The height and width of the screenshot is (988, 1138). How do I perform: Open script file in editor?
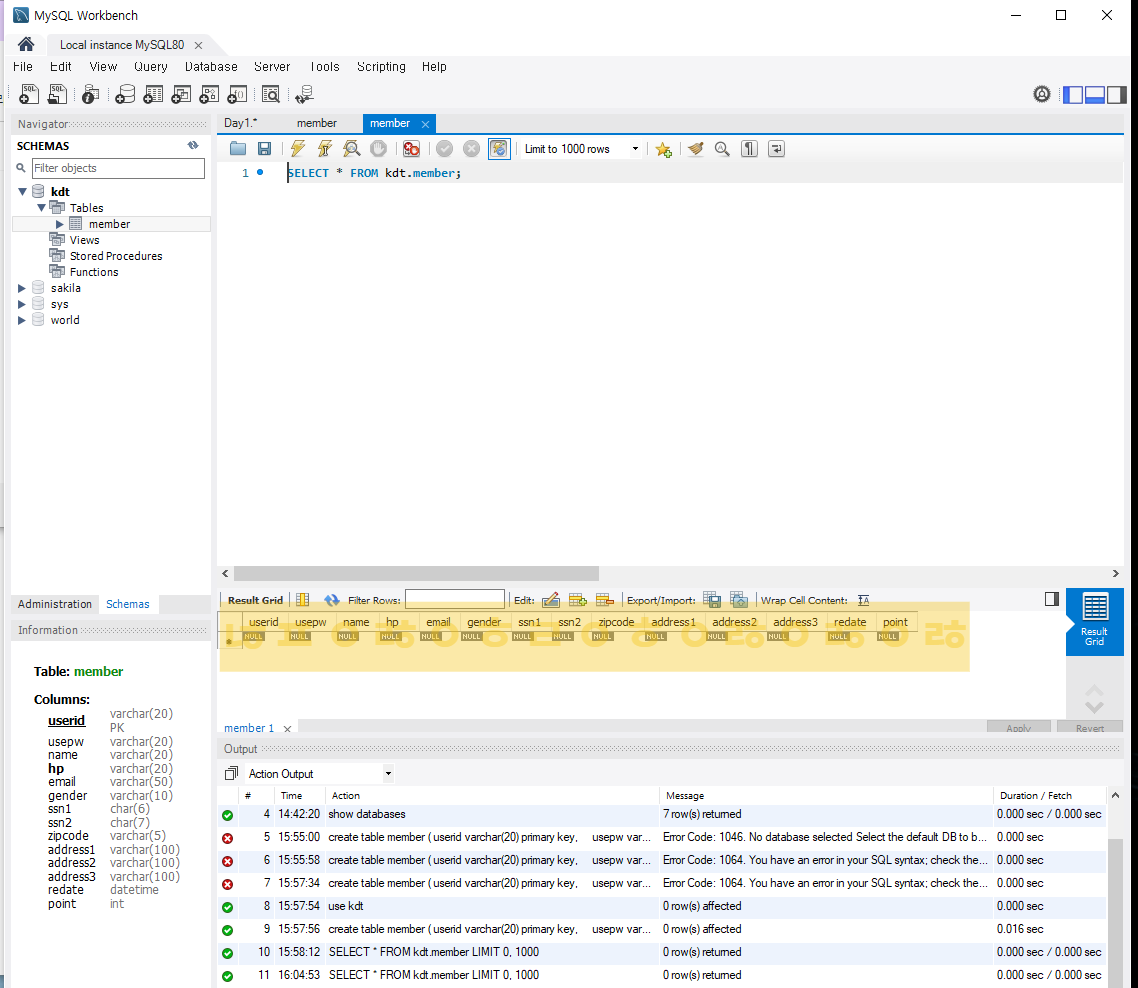(x=238, y=149)
